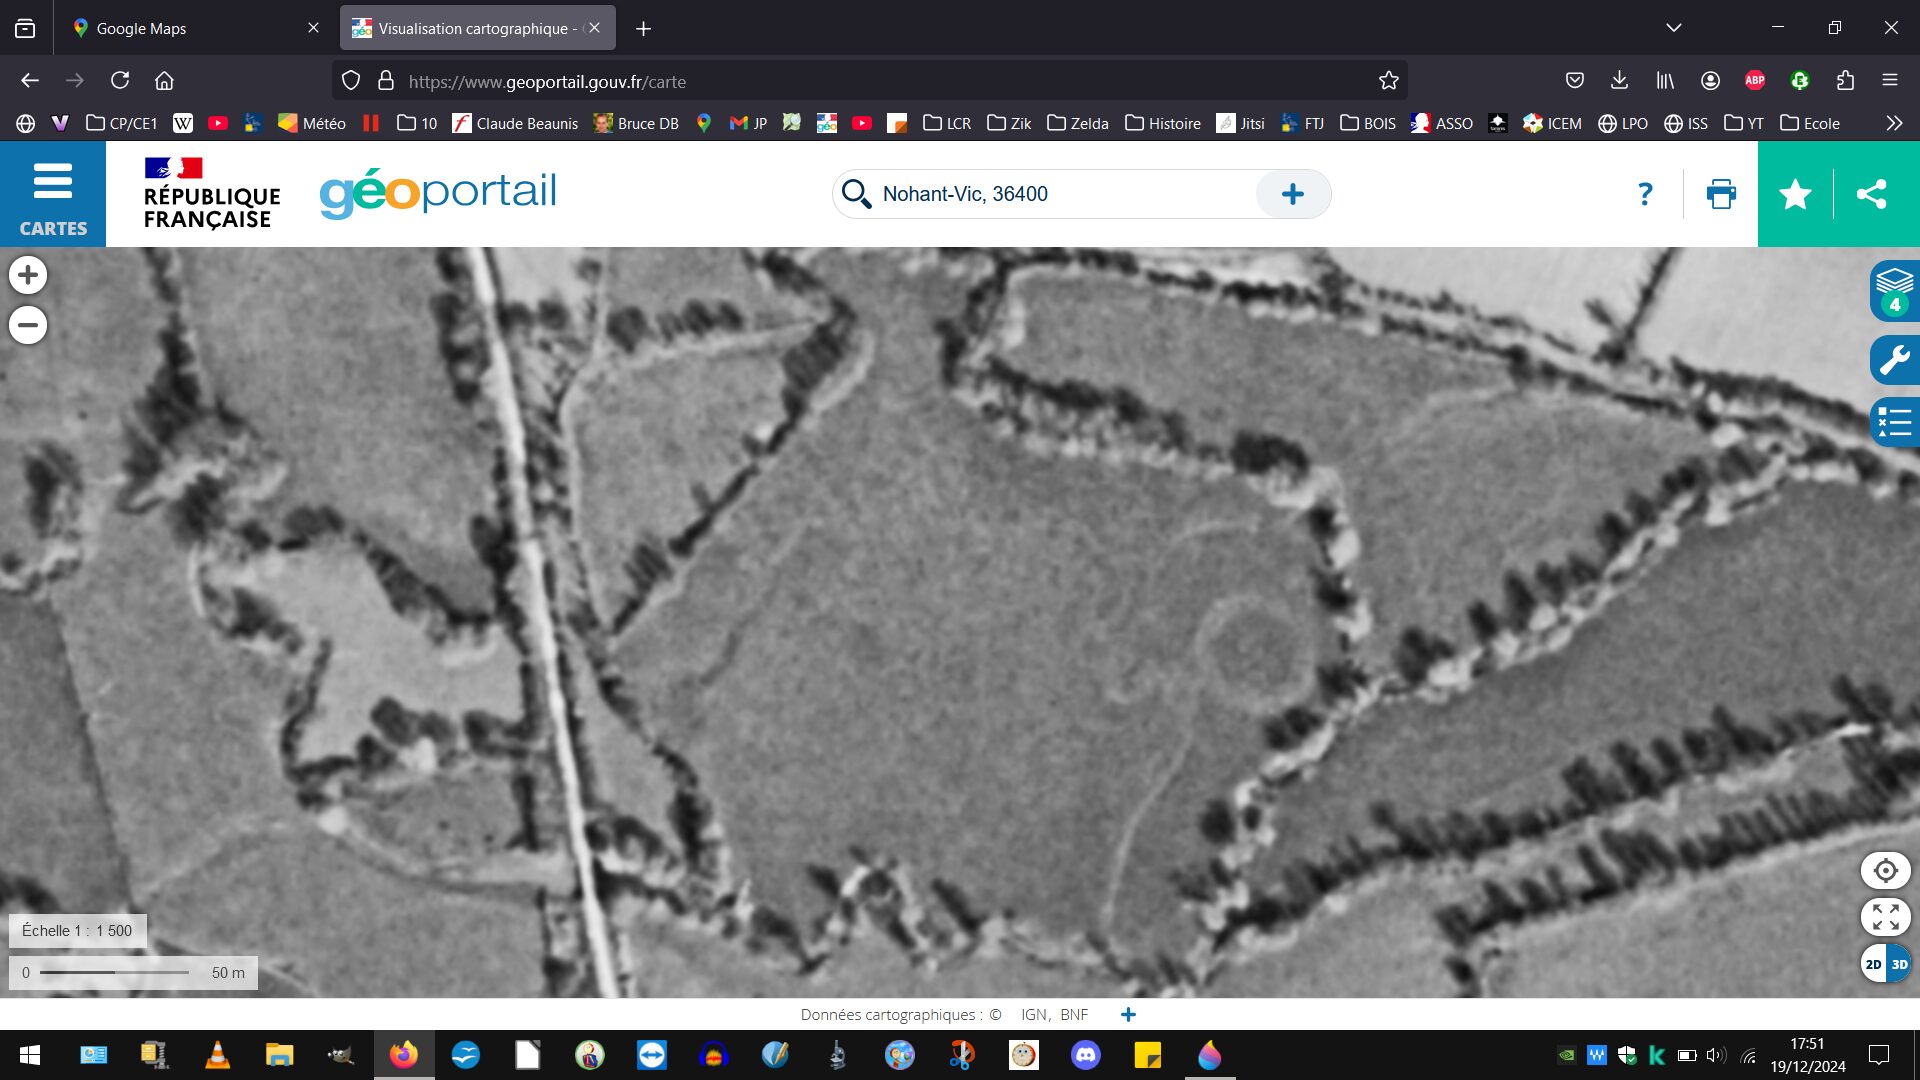The width and height of the screenshot is (1920, 1080).
Task: Print the map via the printer icon
Action: (x=1721, y=194)
